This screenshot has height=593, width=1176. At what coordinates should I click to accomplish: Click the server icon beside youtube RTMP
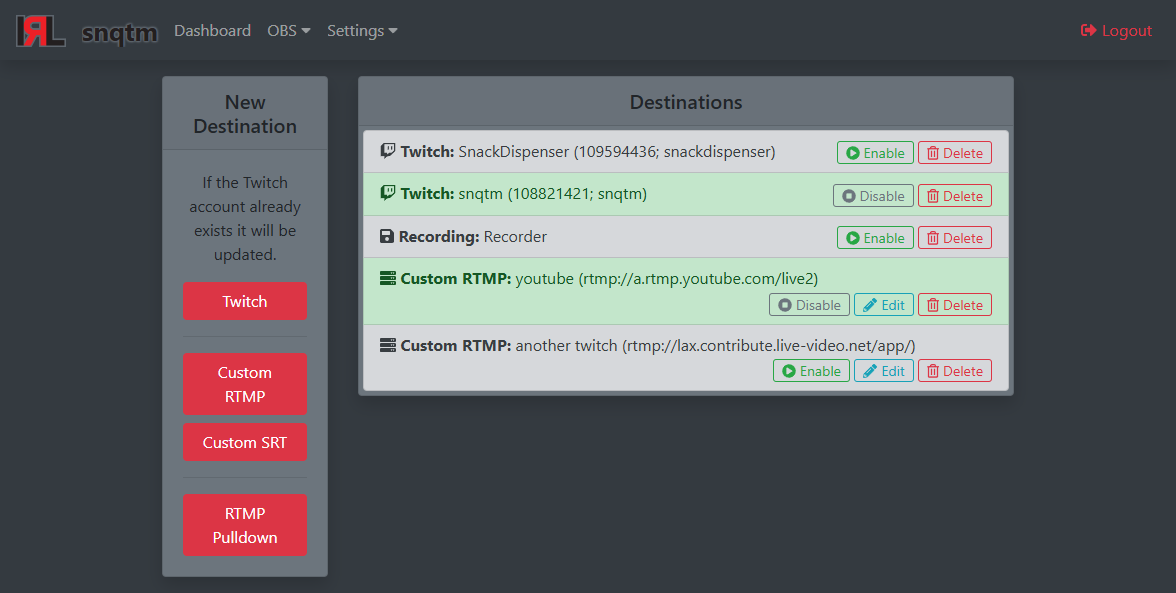[388, 278]
